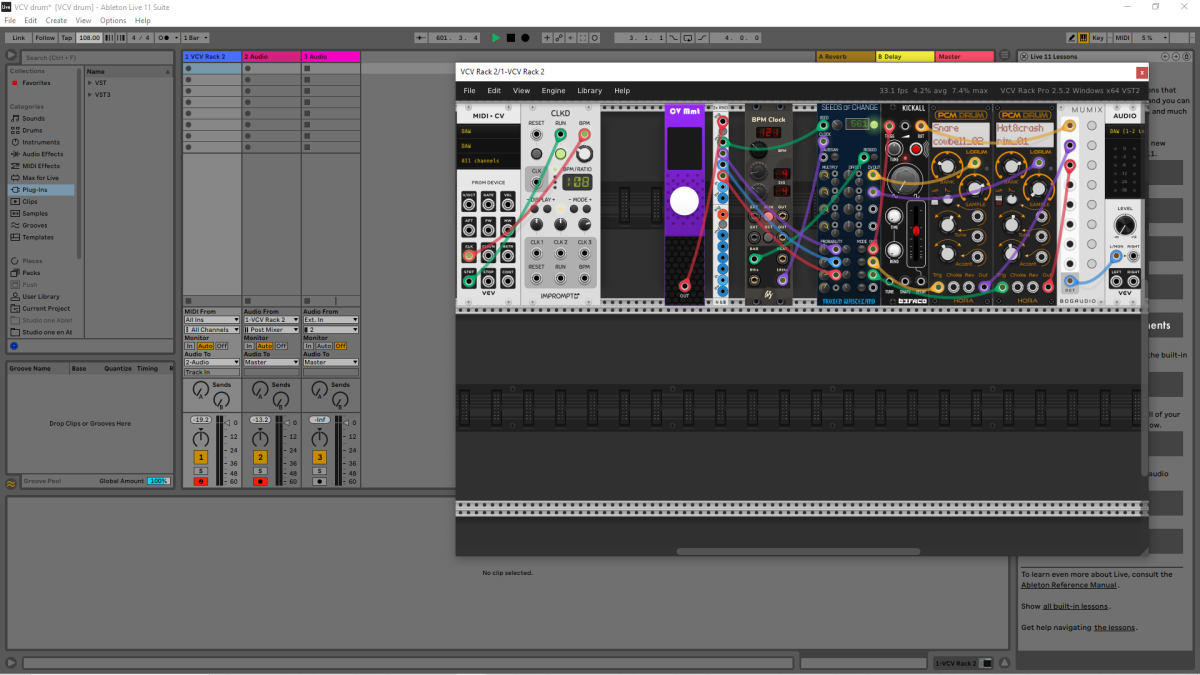Select the 1 VCV Rack 2 track header
1200x675 pixels.
[x=212, y=57]
